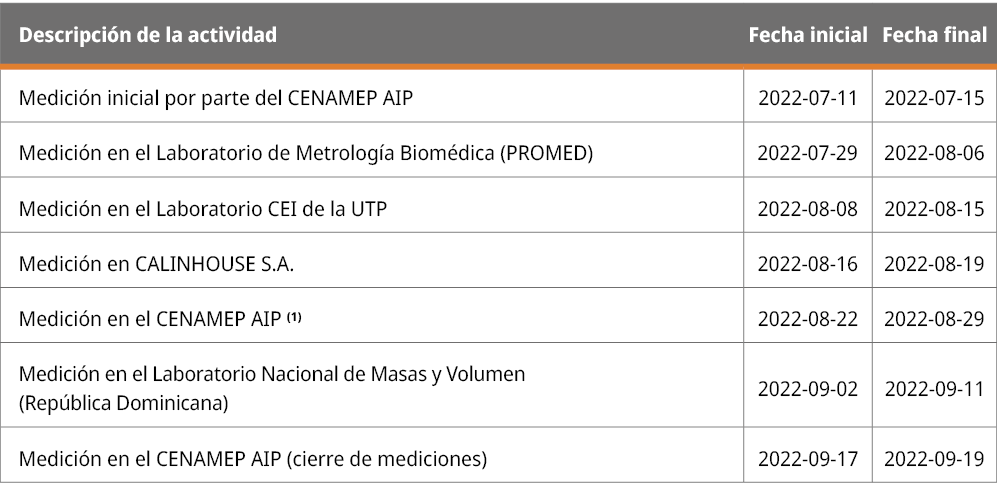Click the footnote (1) superscript after CENAMEP AIP
Image resolution: width=997 pixels, height=499 pixels.
294,317
